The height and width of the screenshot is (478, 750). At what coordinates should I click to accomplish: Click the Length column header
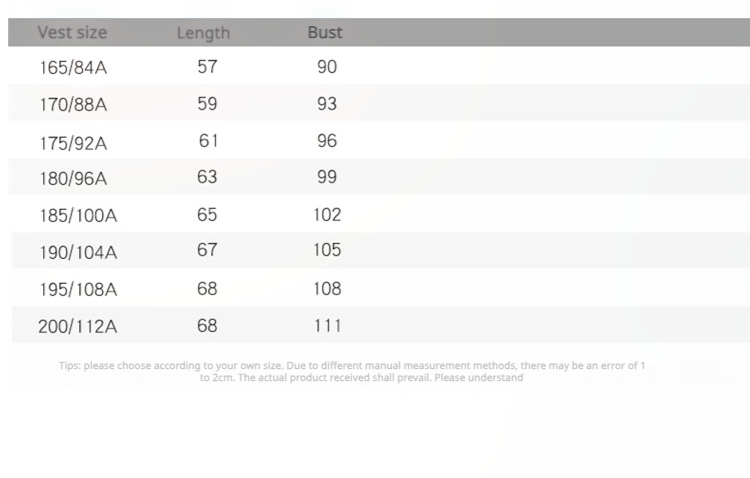click(x=203, y=33)
